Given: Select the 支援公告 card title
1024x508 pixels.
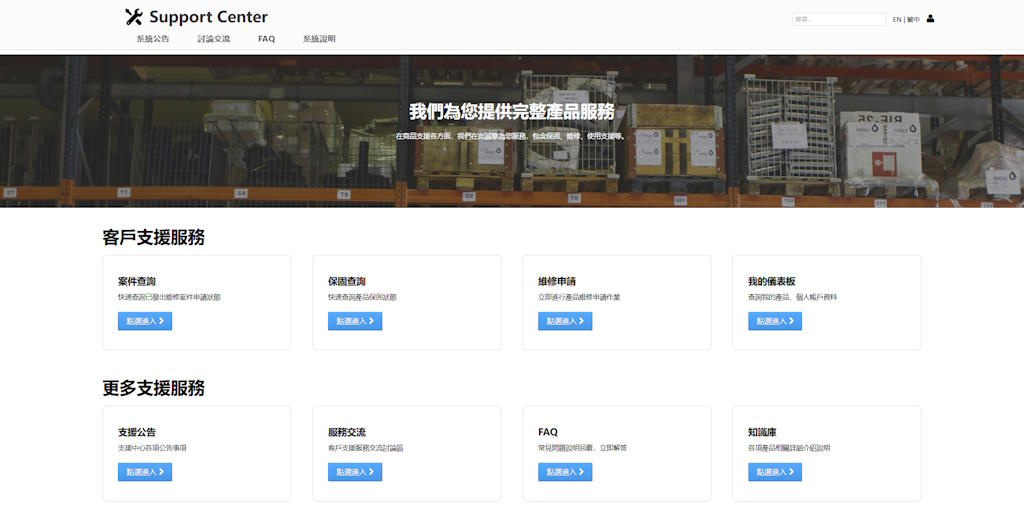Looking at the screenshot, I should pyautogui.click(x=137, y=432).
